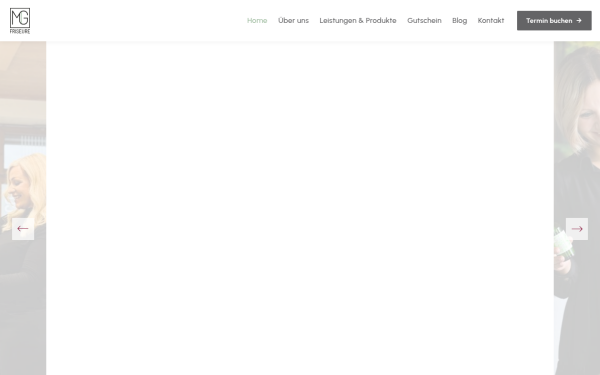This screenshot has height=375, width=600.
Task: Book appointment via Termin buchen button
Action: point(554,21)
